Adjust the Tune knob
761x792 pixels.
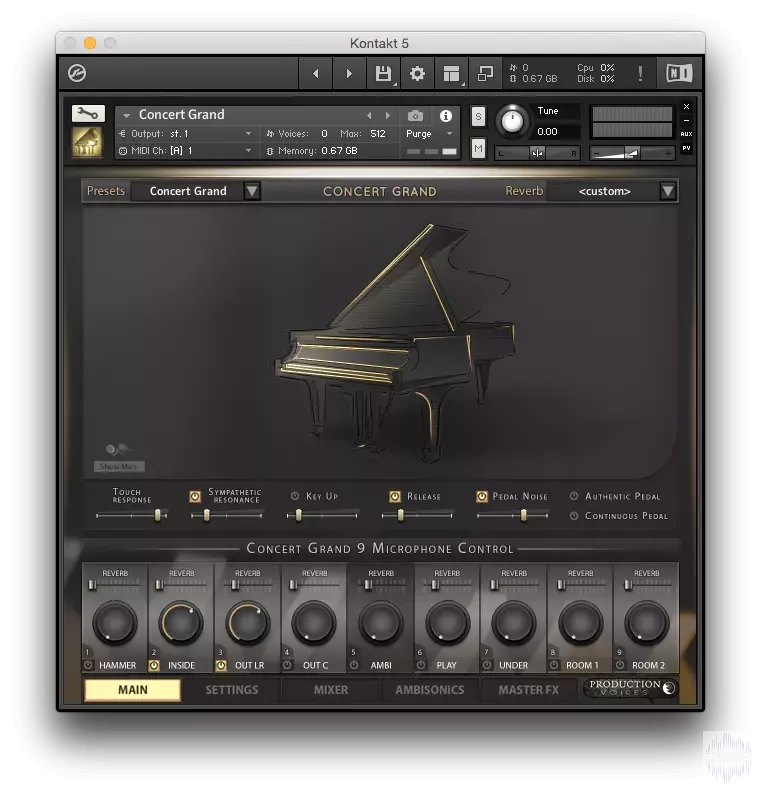pos(512,122)
